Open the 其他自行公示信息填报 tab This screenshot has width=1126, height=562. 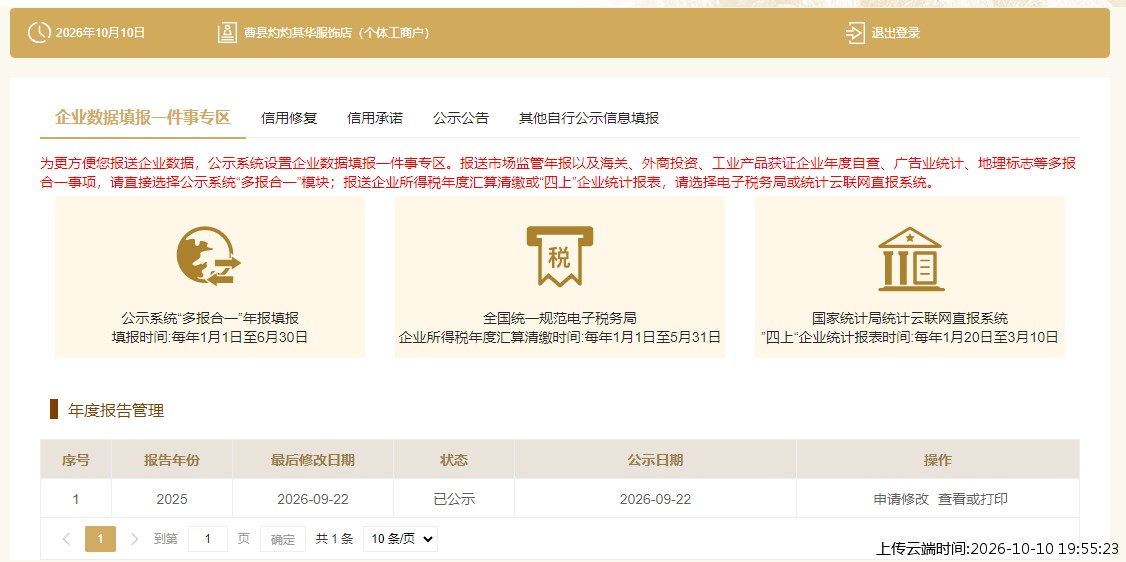(x=589, y=118)
